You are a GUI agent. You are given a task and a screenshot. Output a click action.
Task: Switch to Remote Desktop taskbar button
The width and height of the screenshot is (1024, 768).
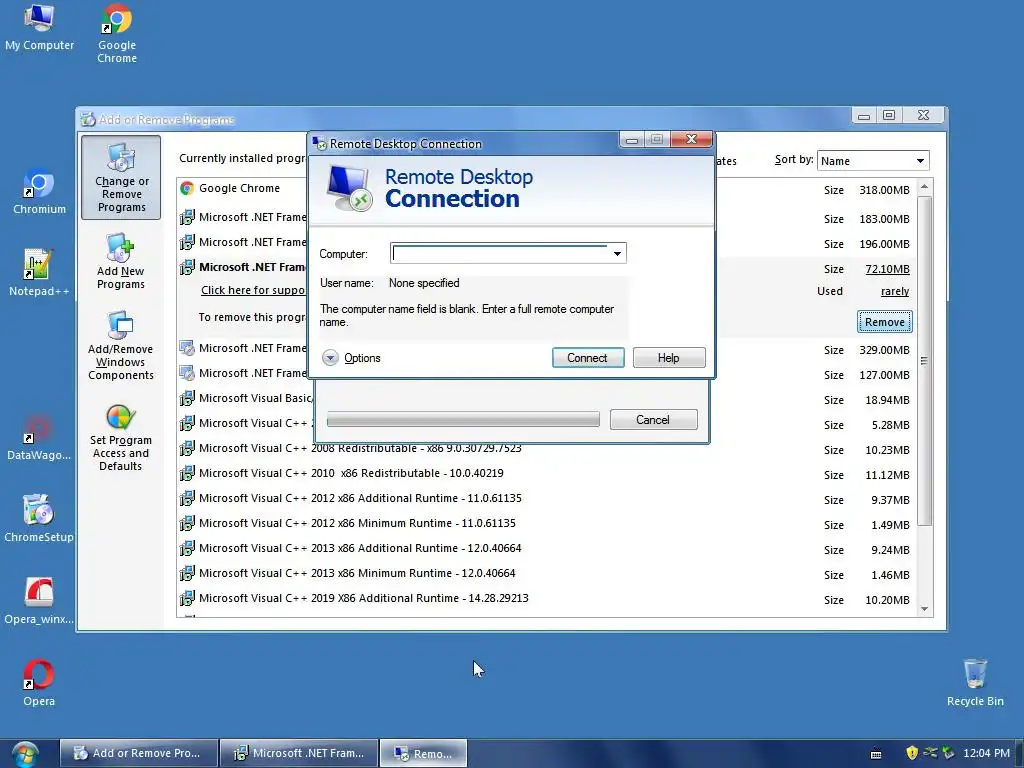coord(423,753)
